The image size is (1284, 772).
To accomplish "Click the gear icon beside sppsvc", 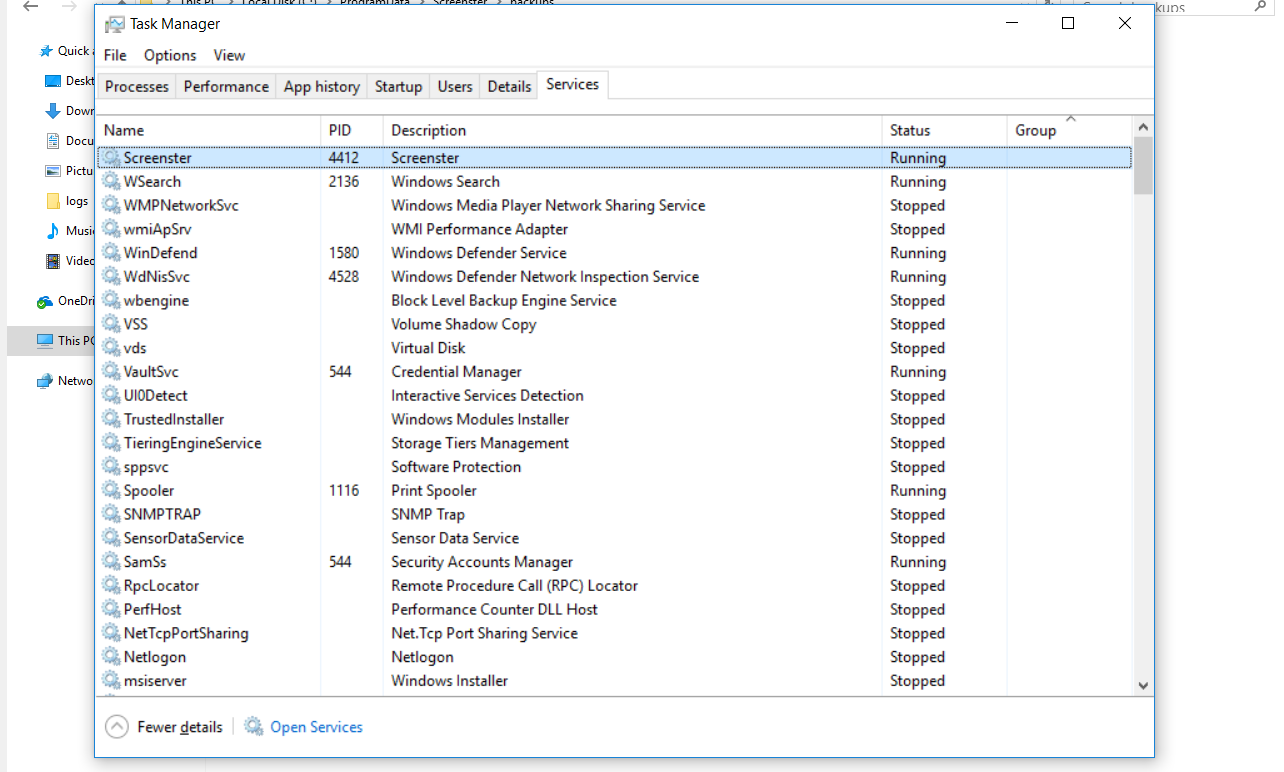I will tap(111, 467).
